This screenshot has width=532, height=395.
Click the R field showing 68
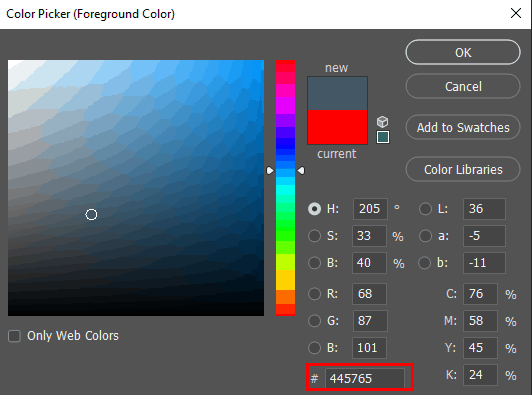point(369,294)
